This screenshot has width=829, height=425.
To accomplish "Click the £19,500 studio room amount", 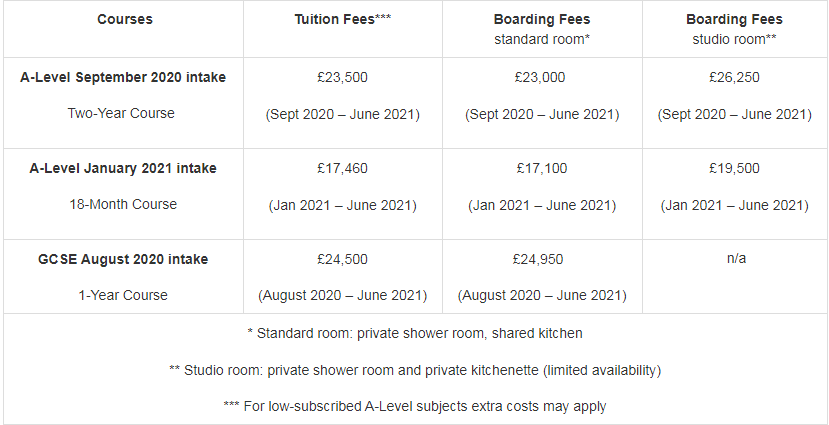I will 734,169.
